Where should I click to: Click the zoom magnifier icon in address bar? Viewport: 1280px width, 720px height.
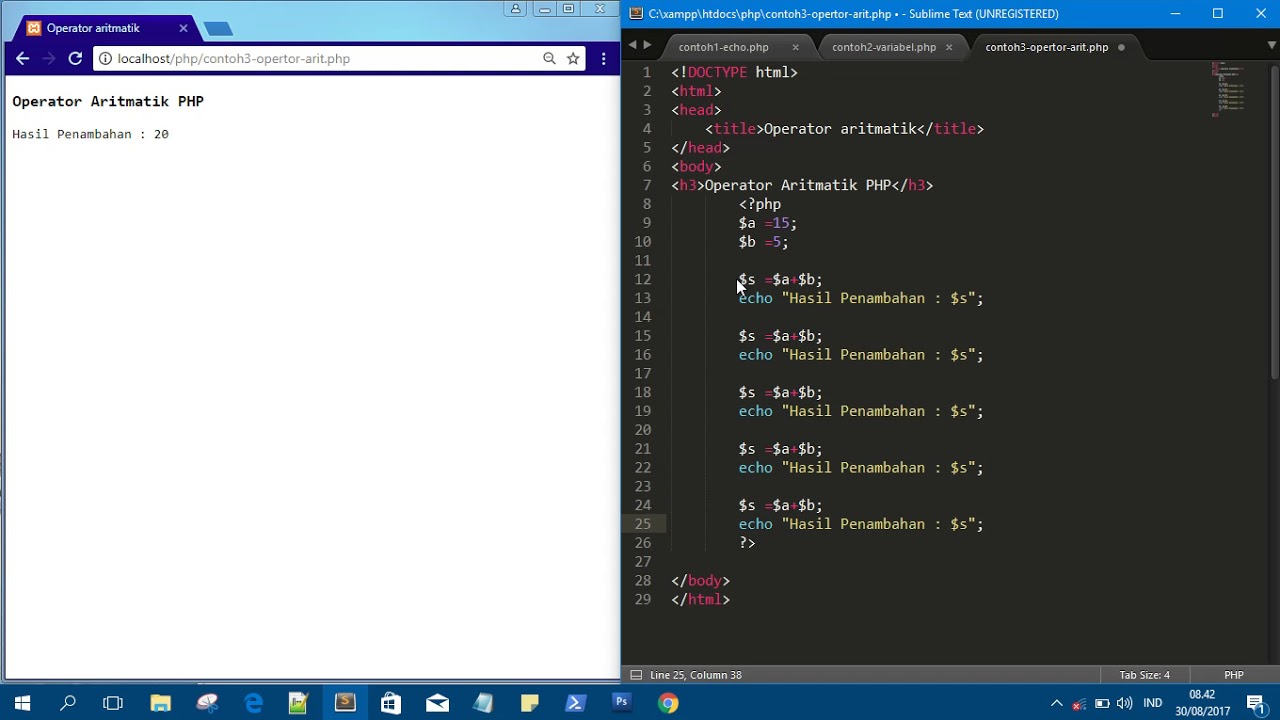549,59
